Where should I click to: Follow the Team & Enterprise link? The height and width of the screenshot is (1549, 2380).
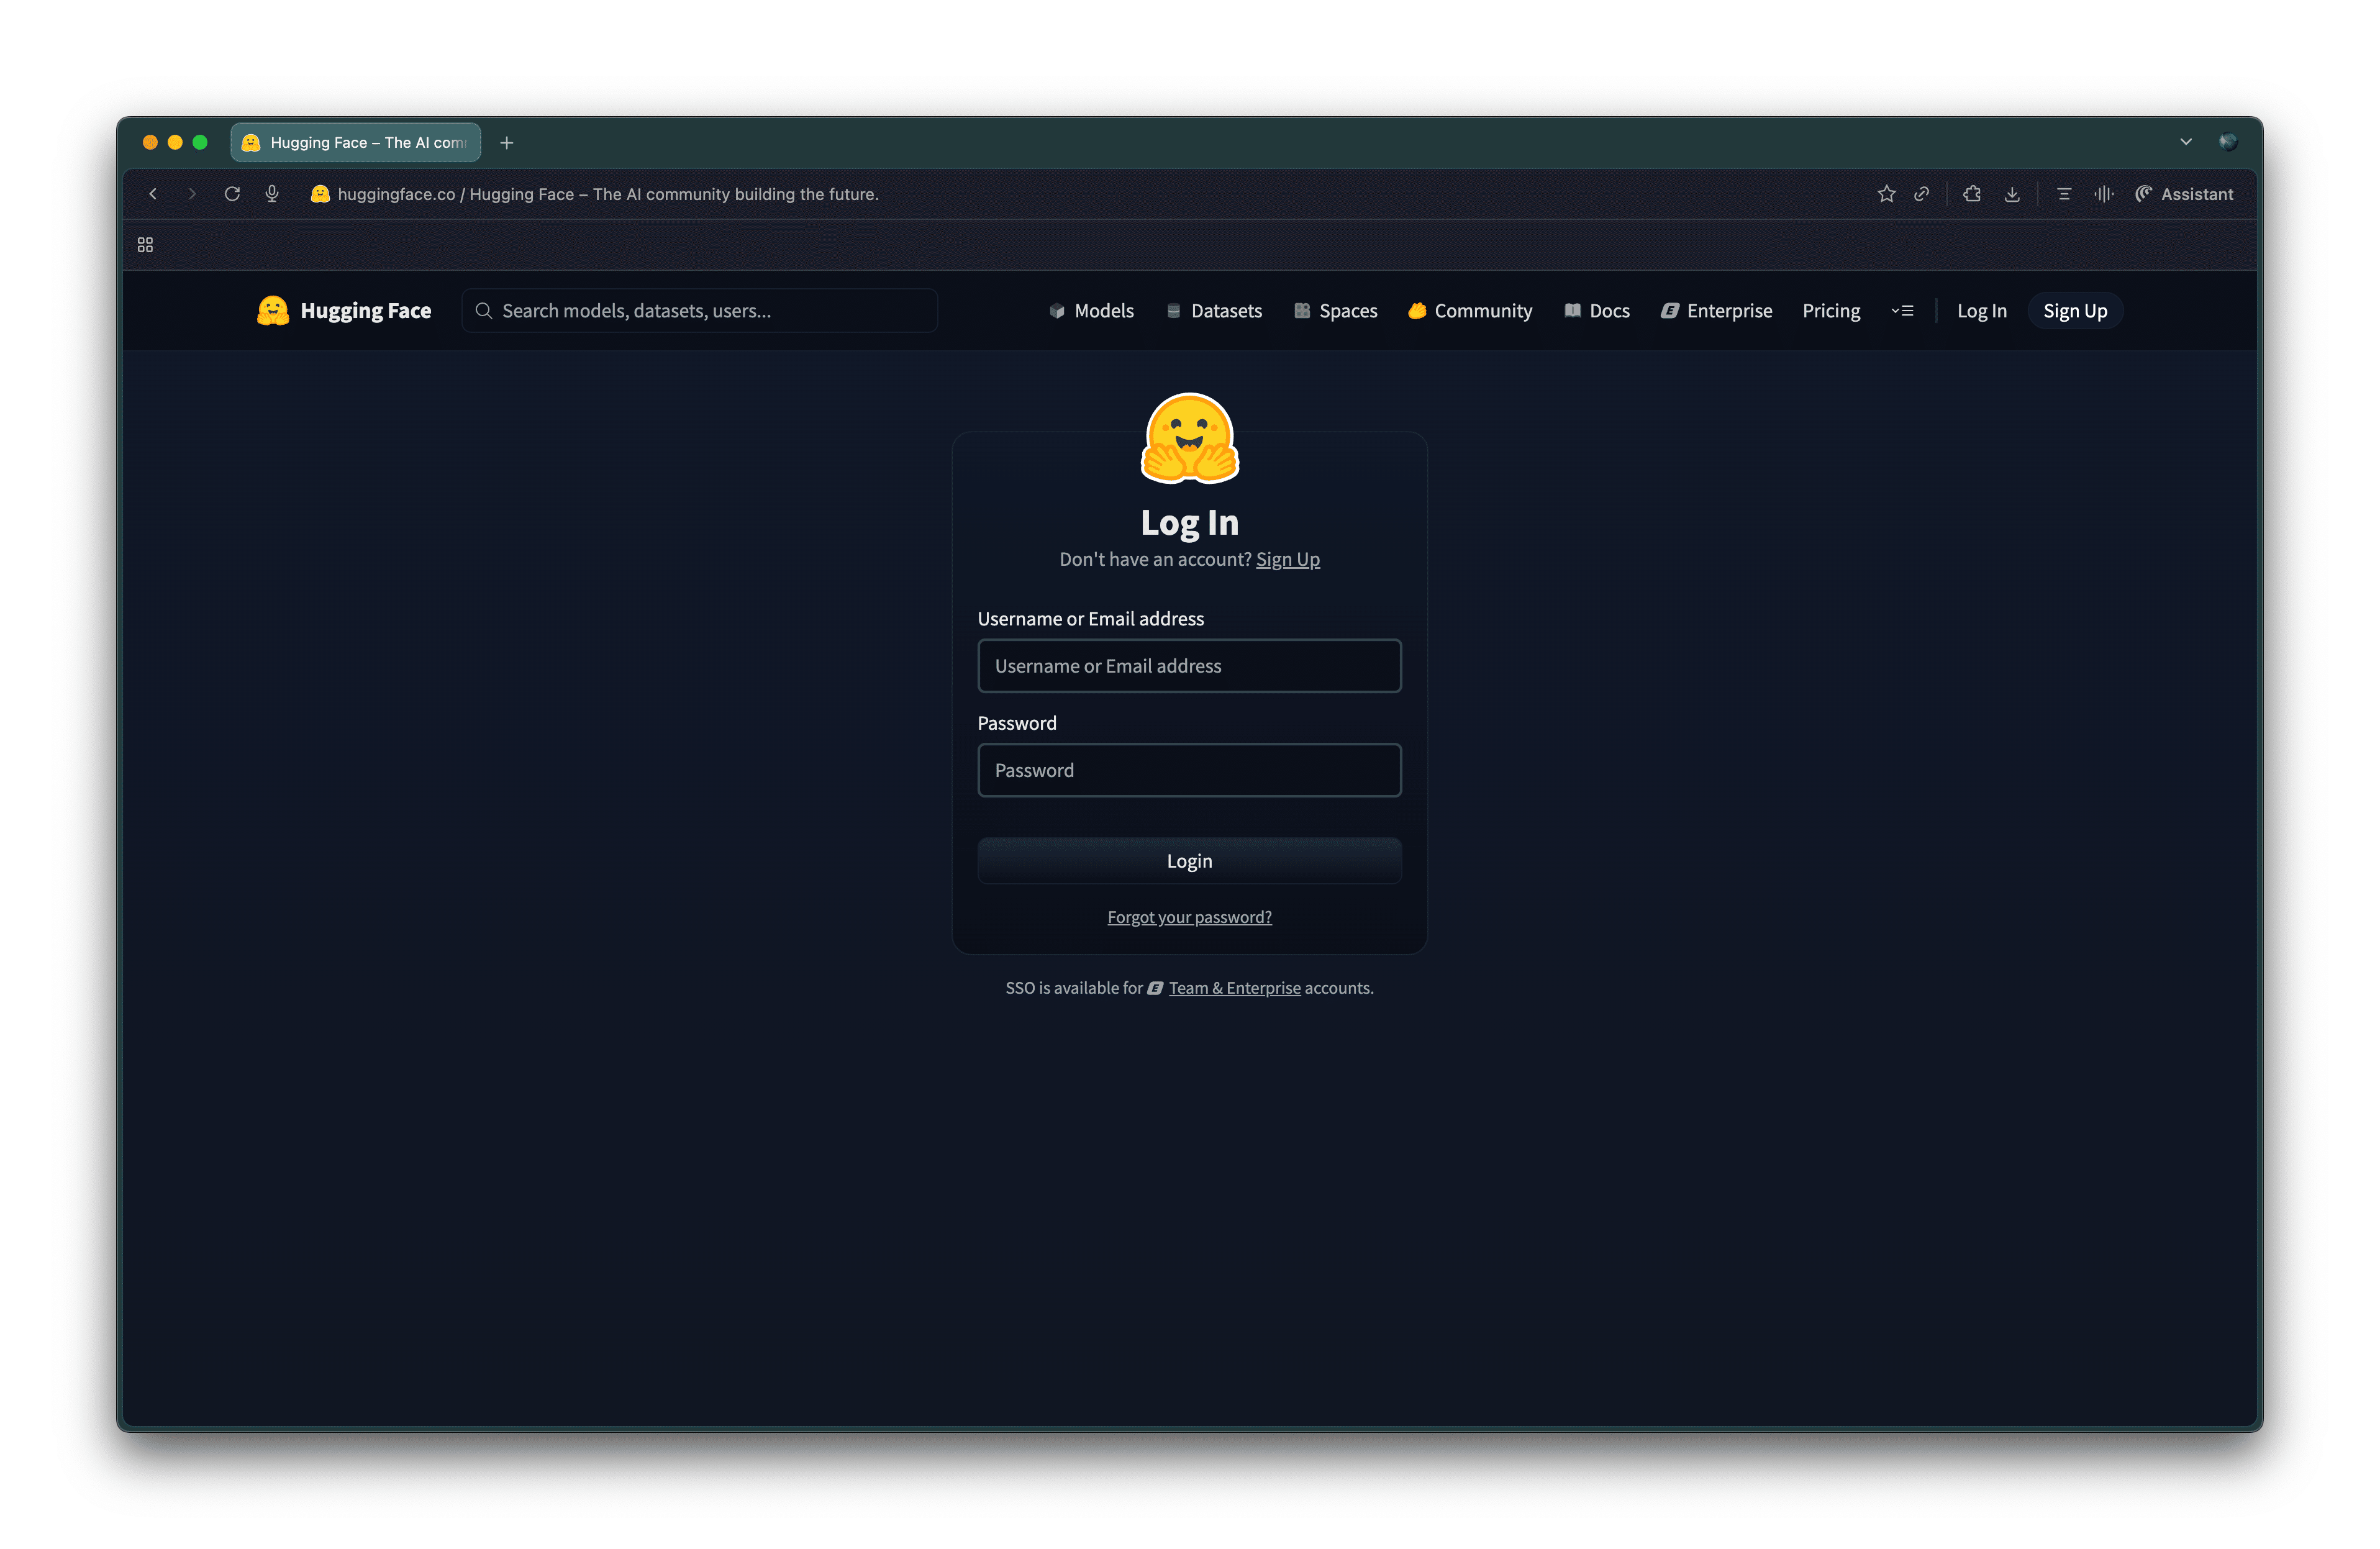pos(1234,988)
